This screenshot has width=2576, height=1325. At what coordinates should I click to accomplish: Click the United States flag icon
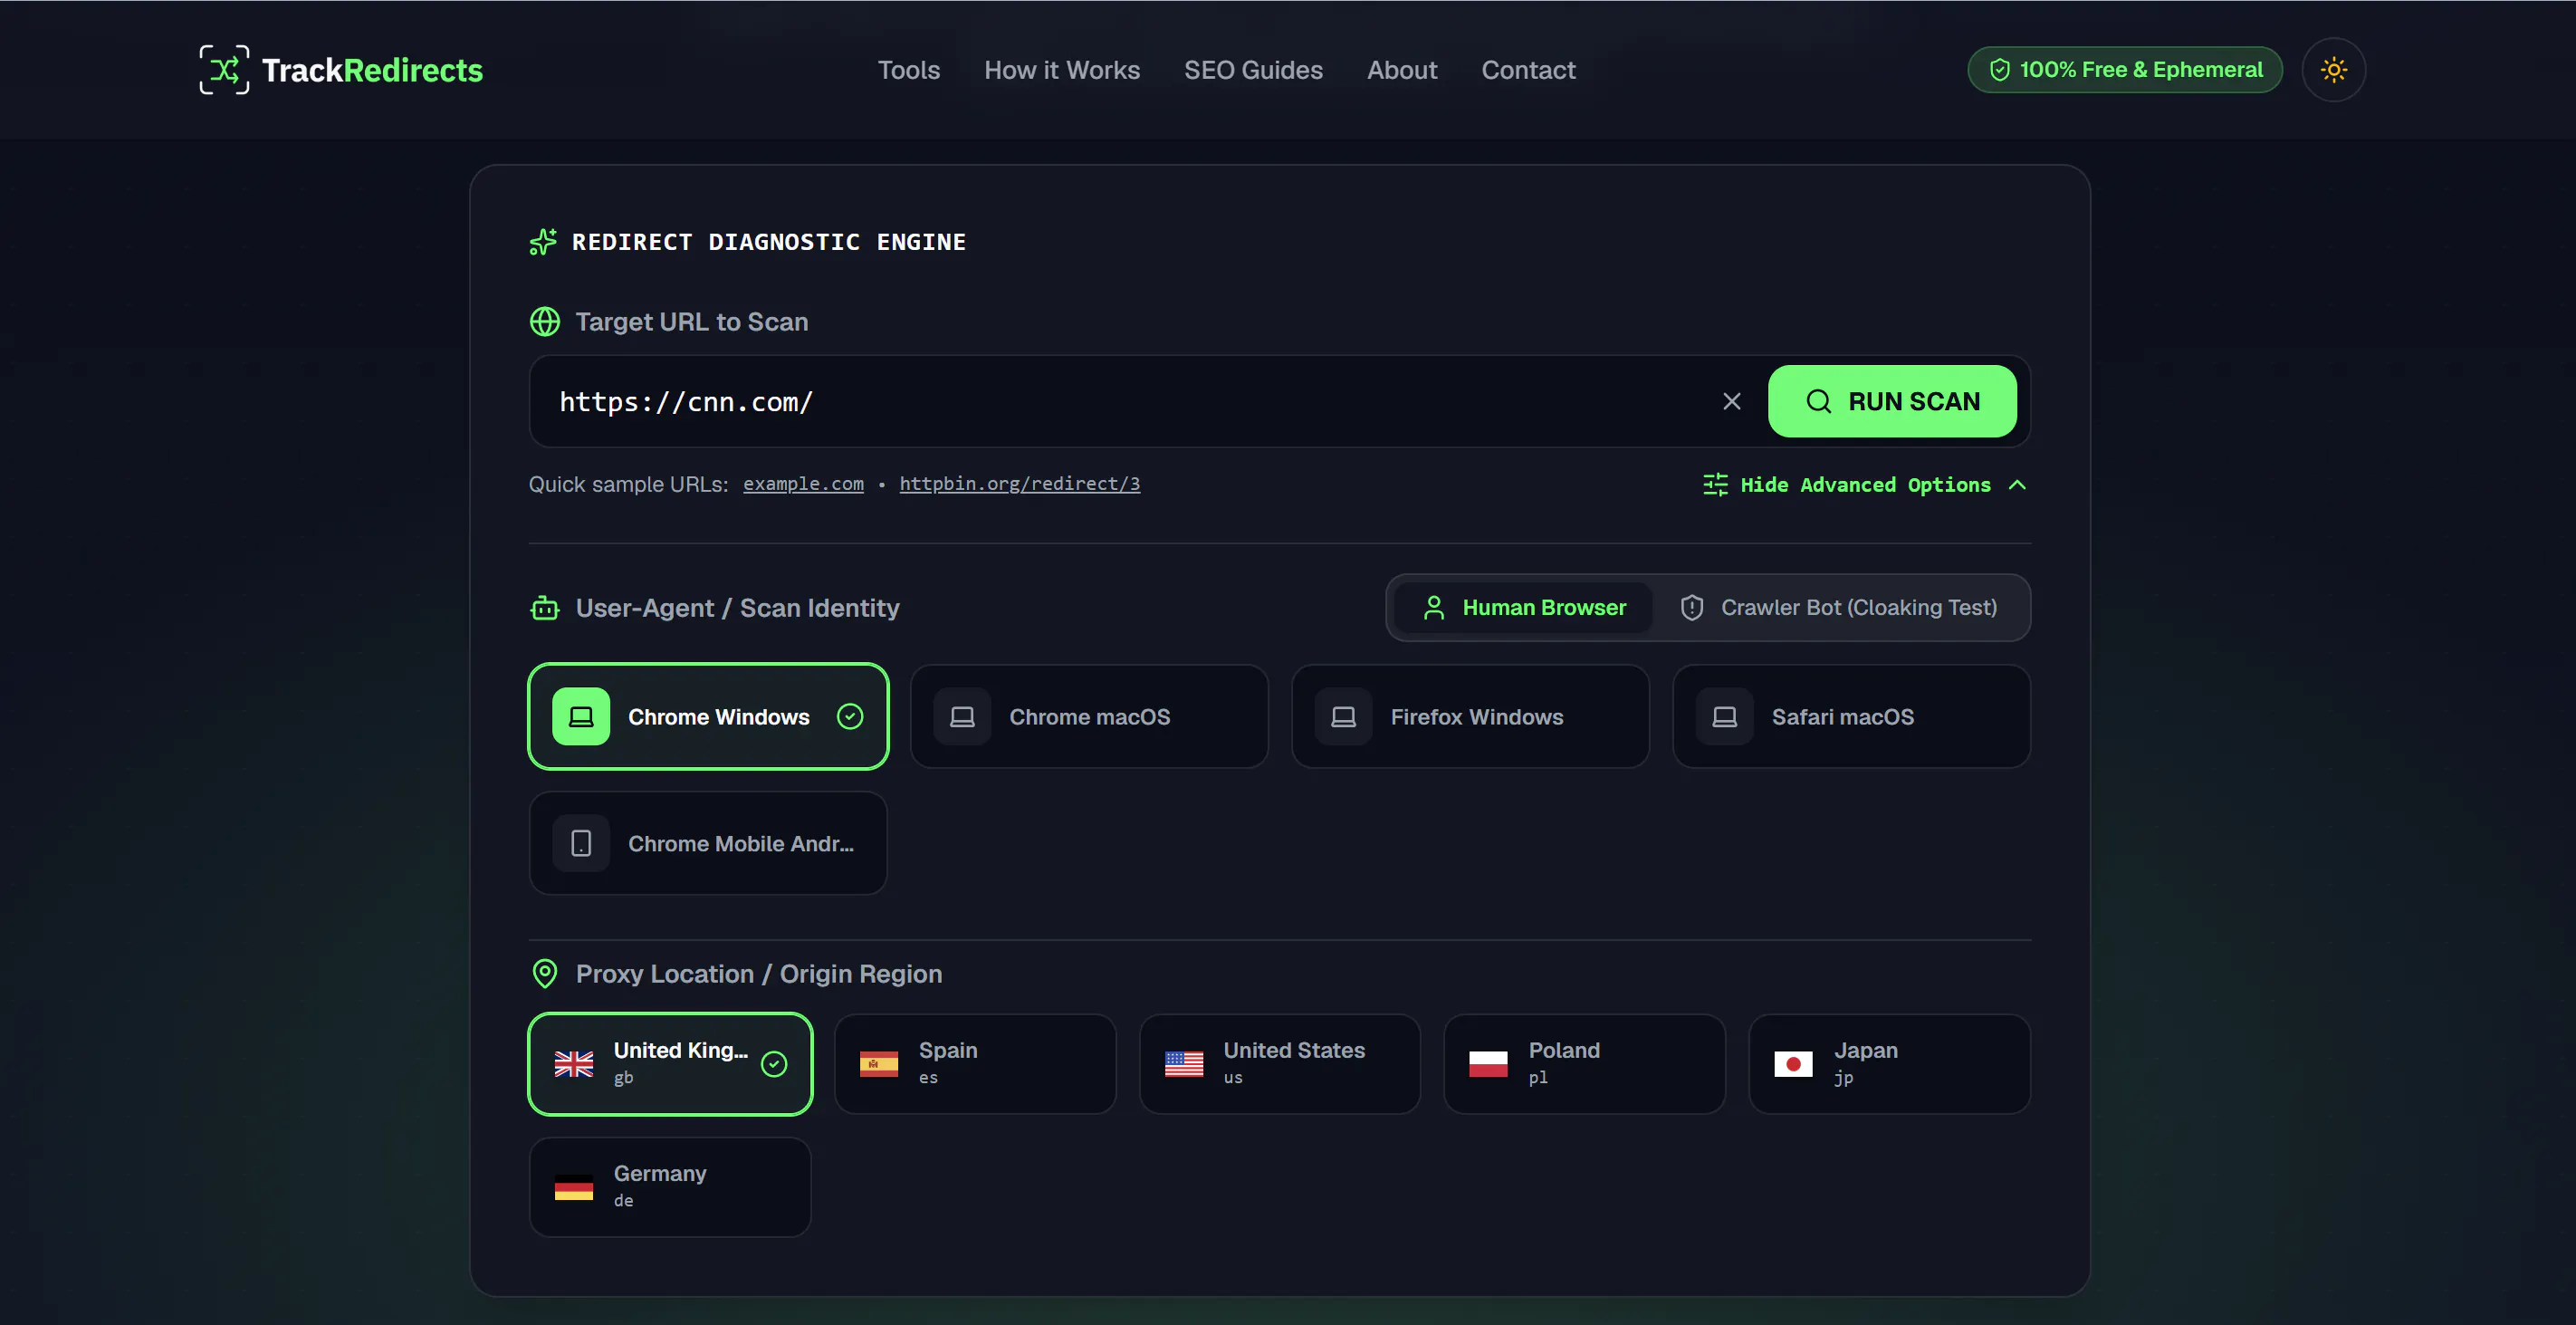click(1184, 1064)
